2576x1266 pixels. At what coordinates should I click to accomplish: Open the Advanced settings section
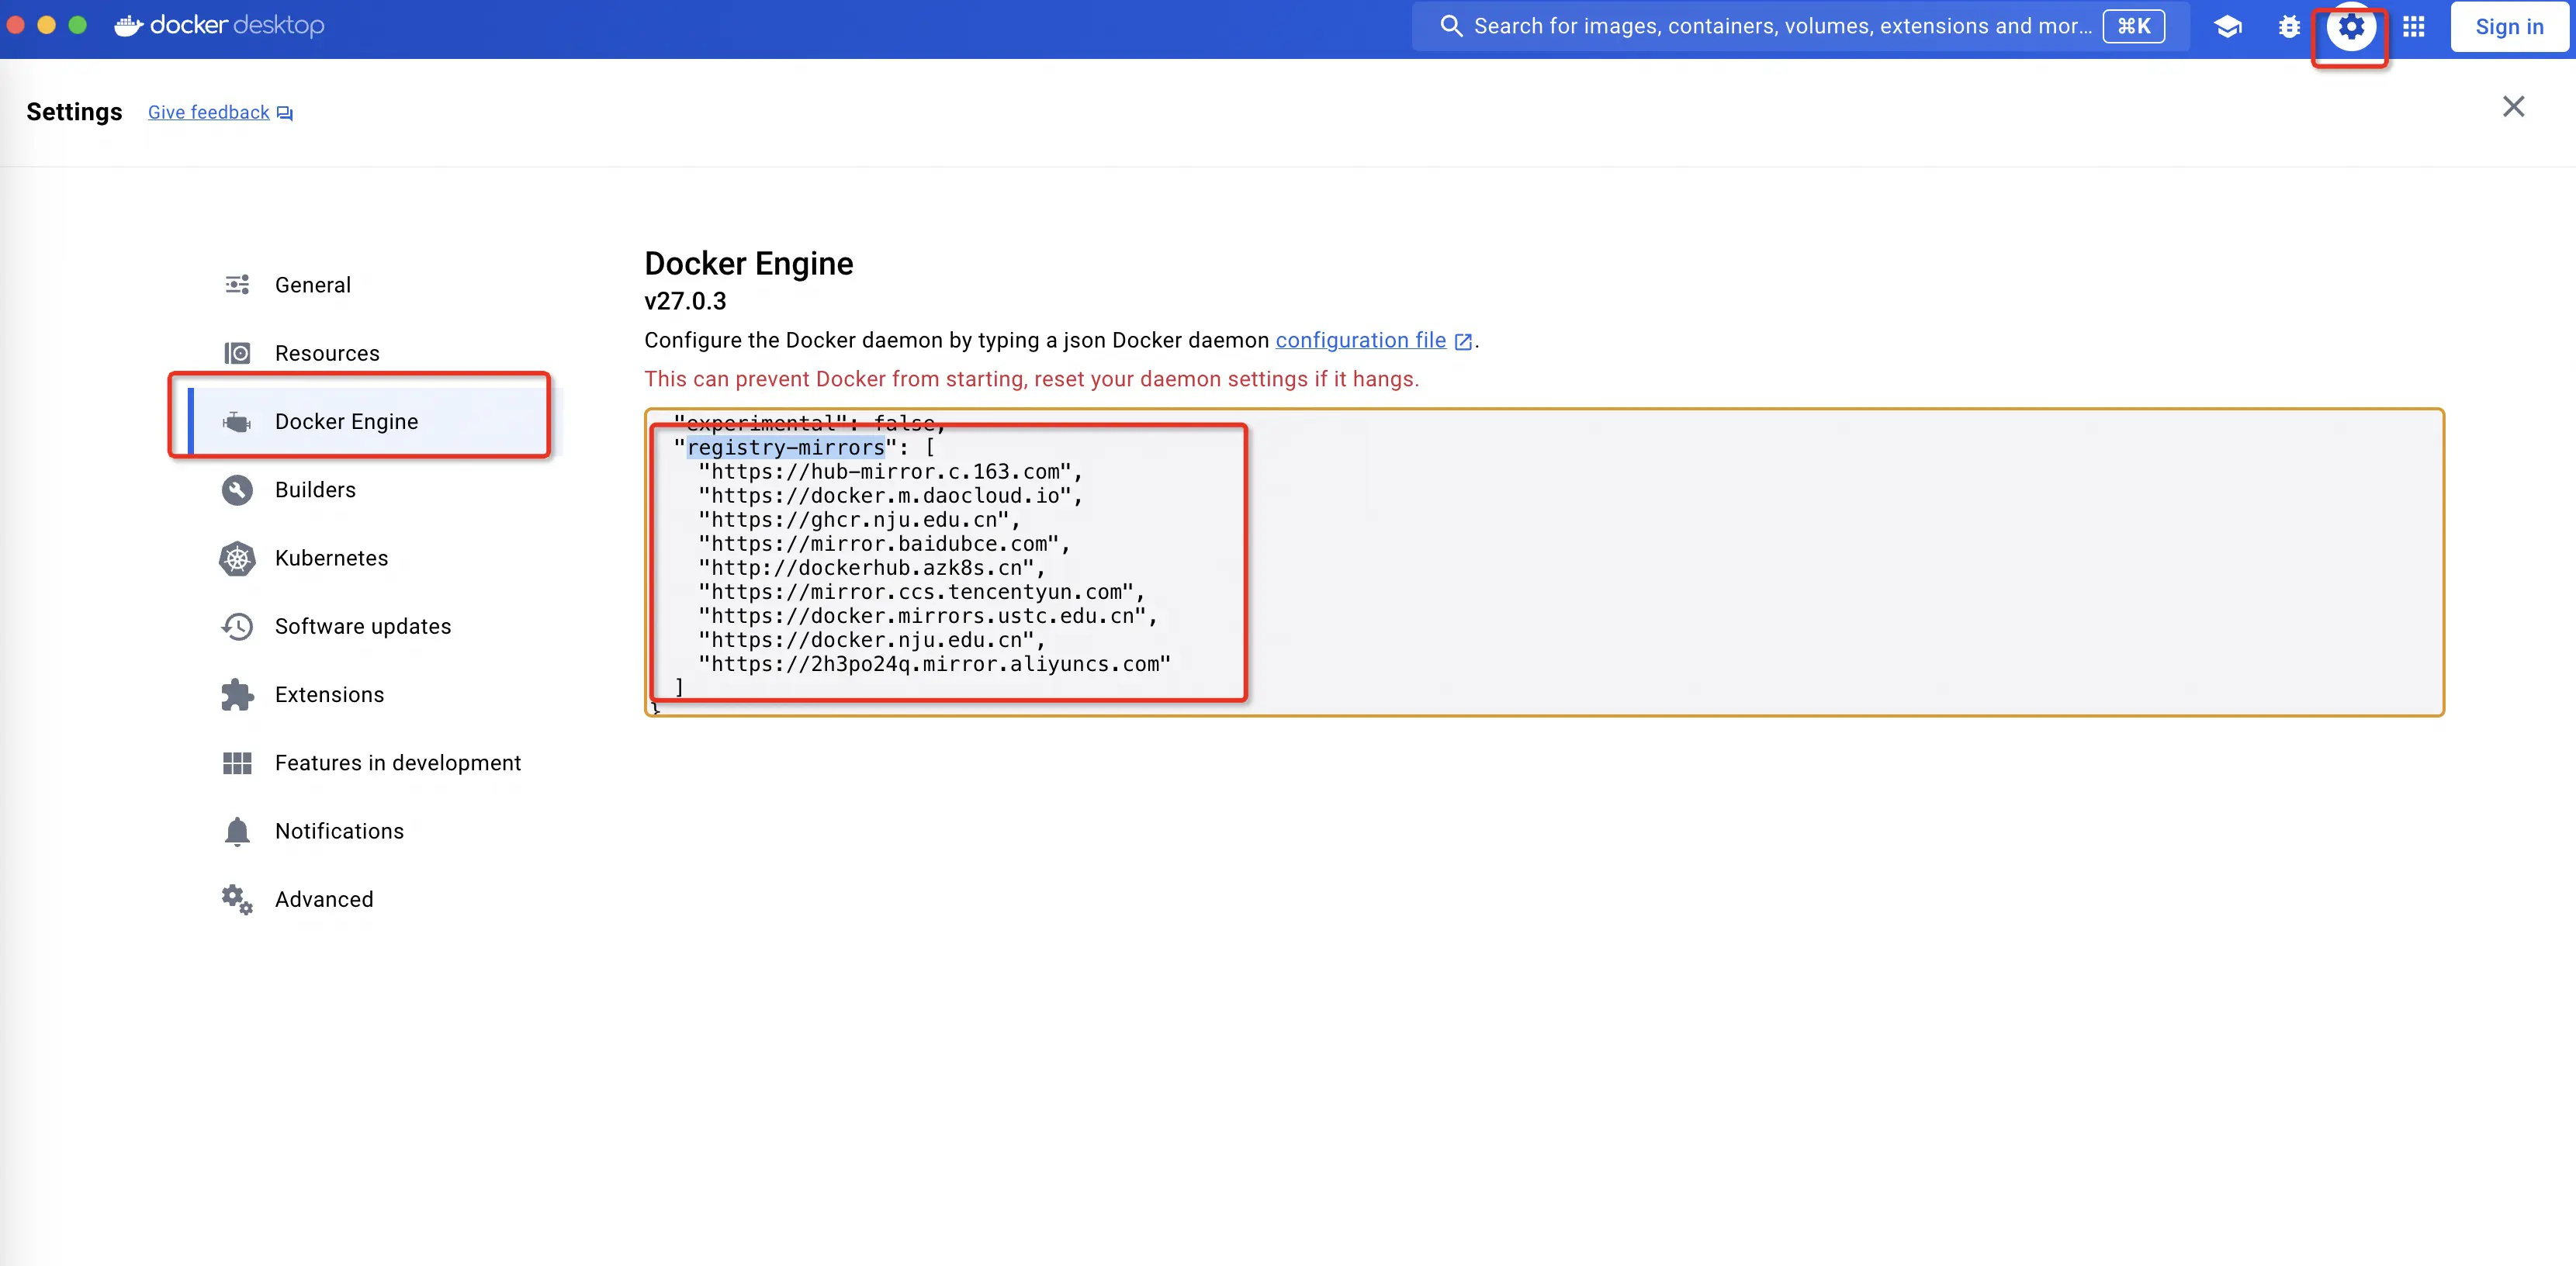(x=324, y=899)
